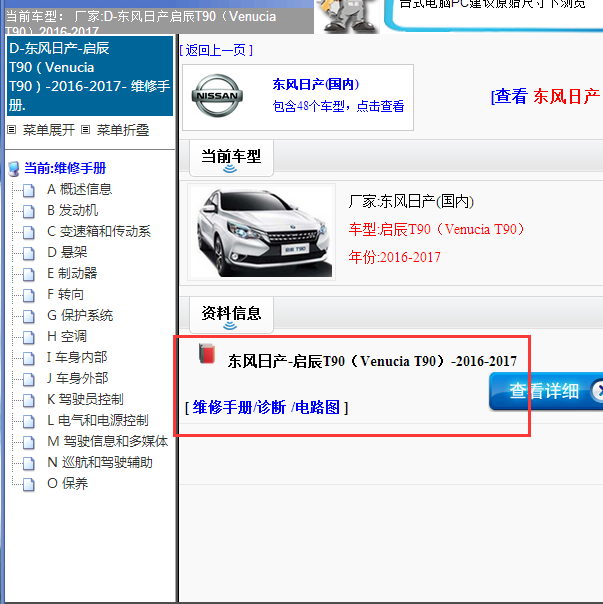Switch to the 资料信息 tab
603x604 pixels.
(x=231, y=314)
